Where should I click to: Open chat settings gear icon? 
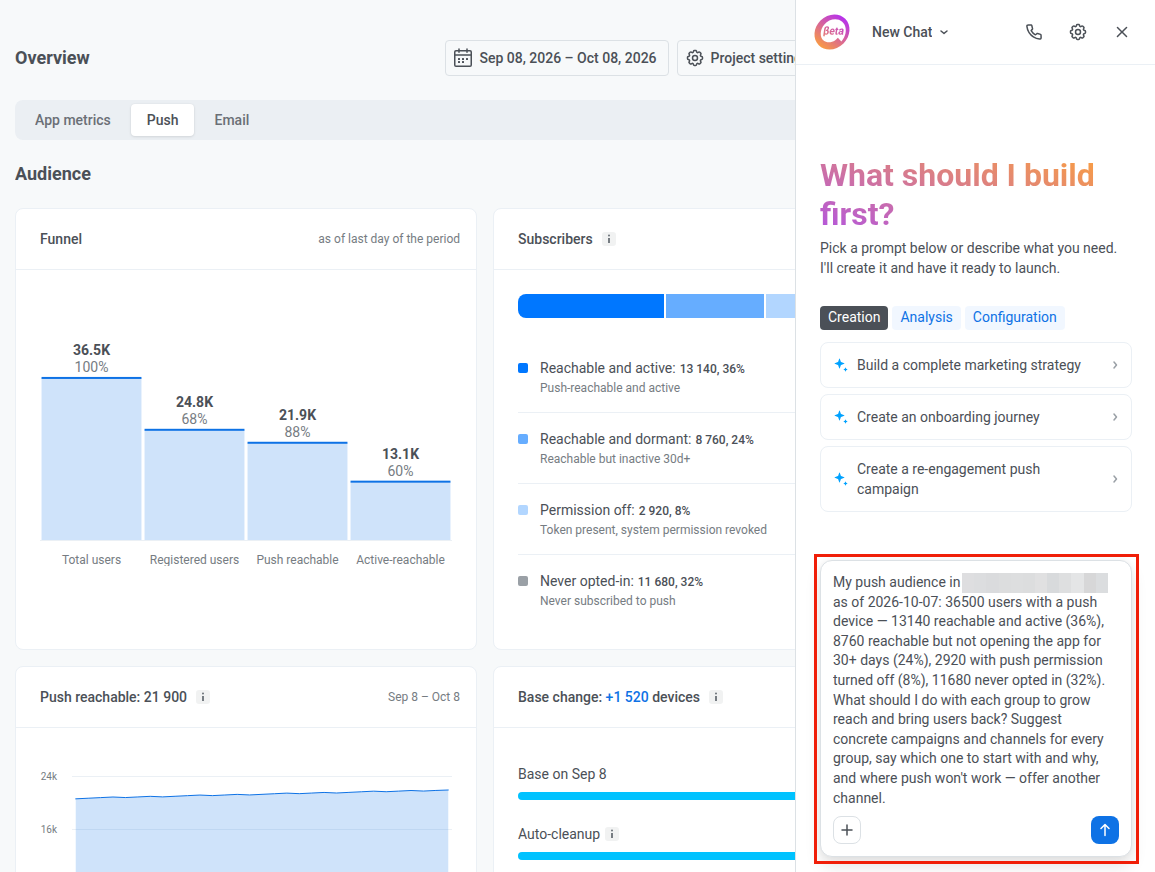[1078, 32]
